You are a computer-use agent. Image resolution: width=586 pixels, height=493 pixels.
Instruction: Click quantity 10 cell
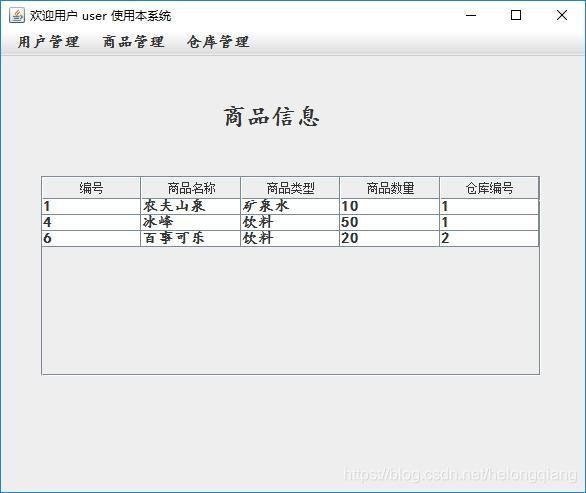(x=390, y=206)
